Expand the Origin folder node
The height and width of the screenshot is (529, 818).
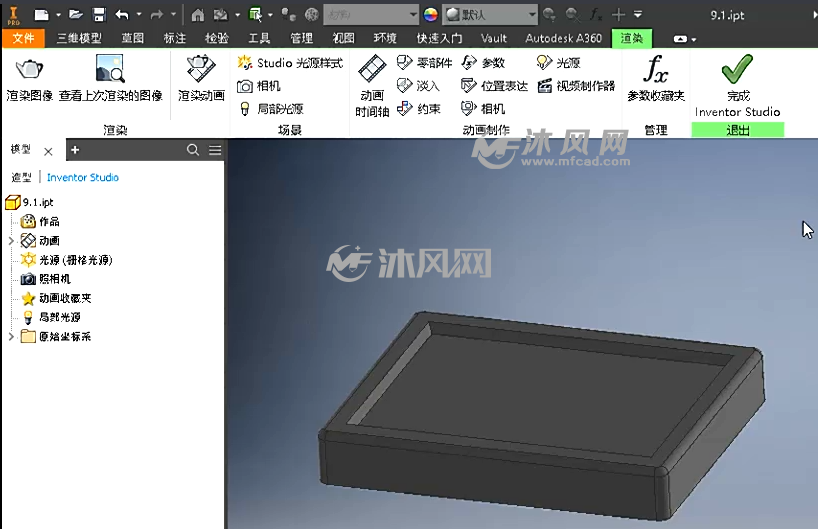coord(11,336)
